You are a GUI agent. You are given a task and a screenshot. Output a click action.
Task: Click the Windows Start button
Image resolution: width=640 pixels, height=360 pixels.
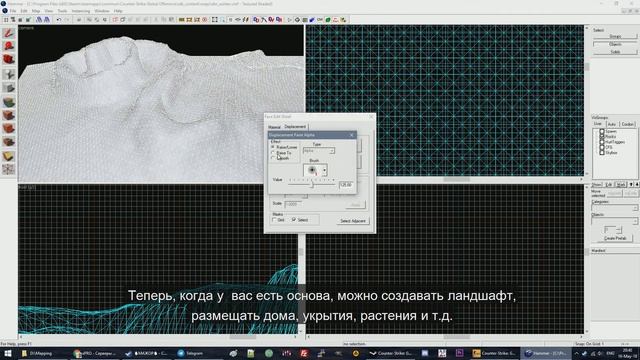[x=8, y=353]
